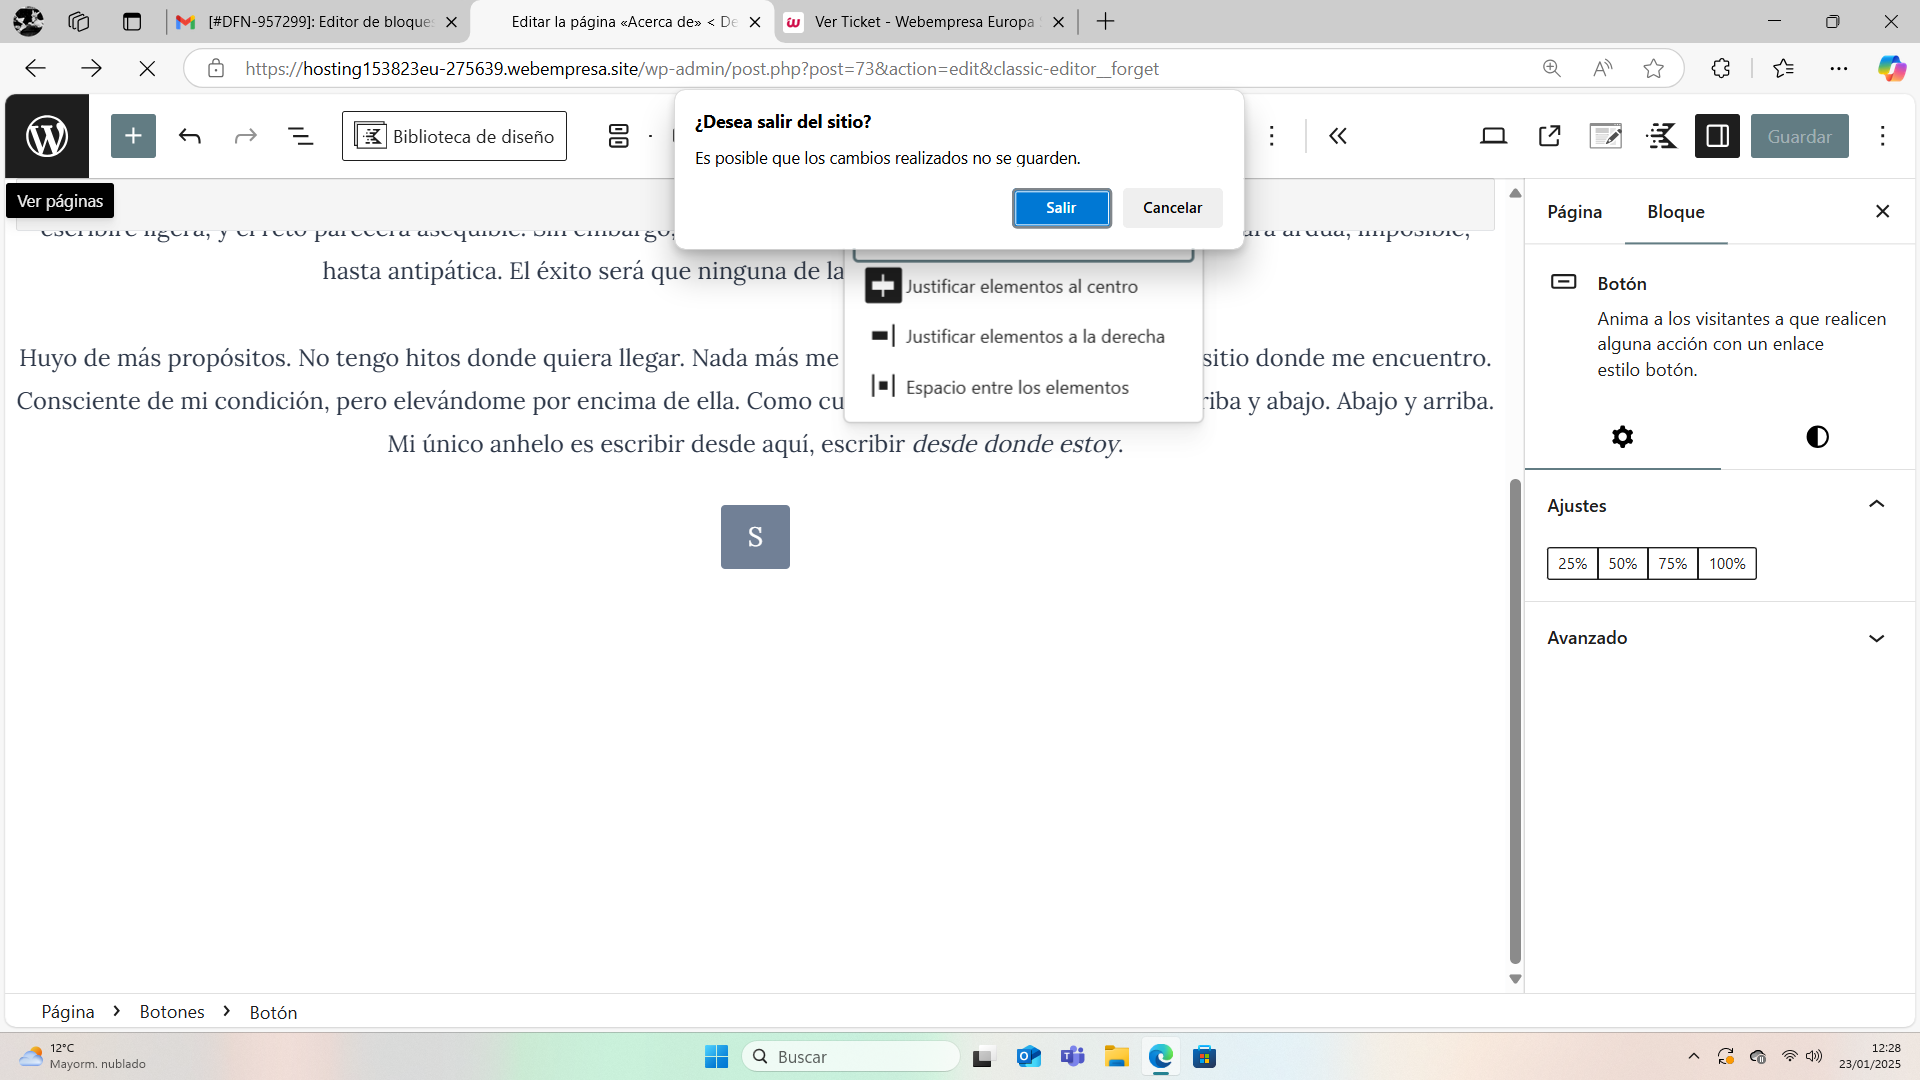Screen dimensions: 1920x1080
Task: Confirm leaving with the Salir button
Action: [1061, 208]
